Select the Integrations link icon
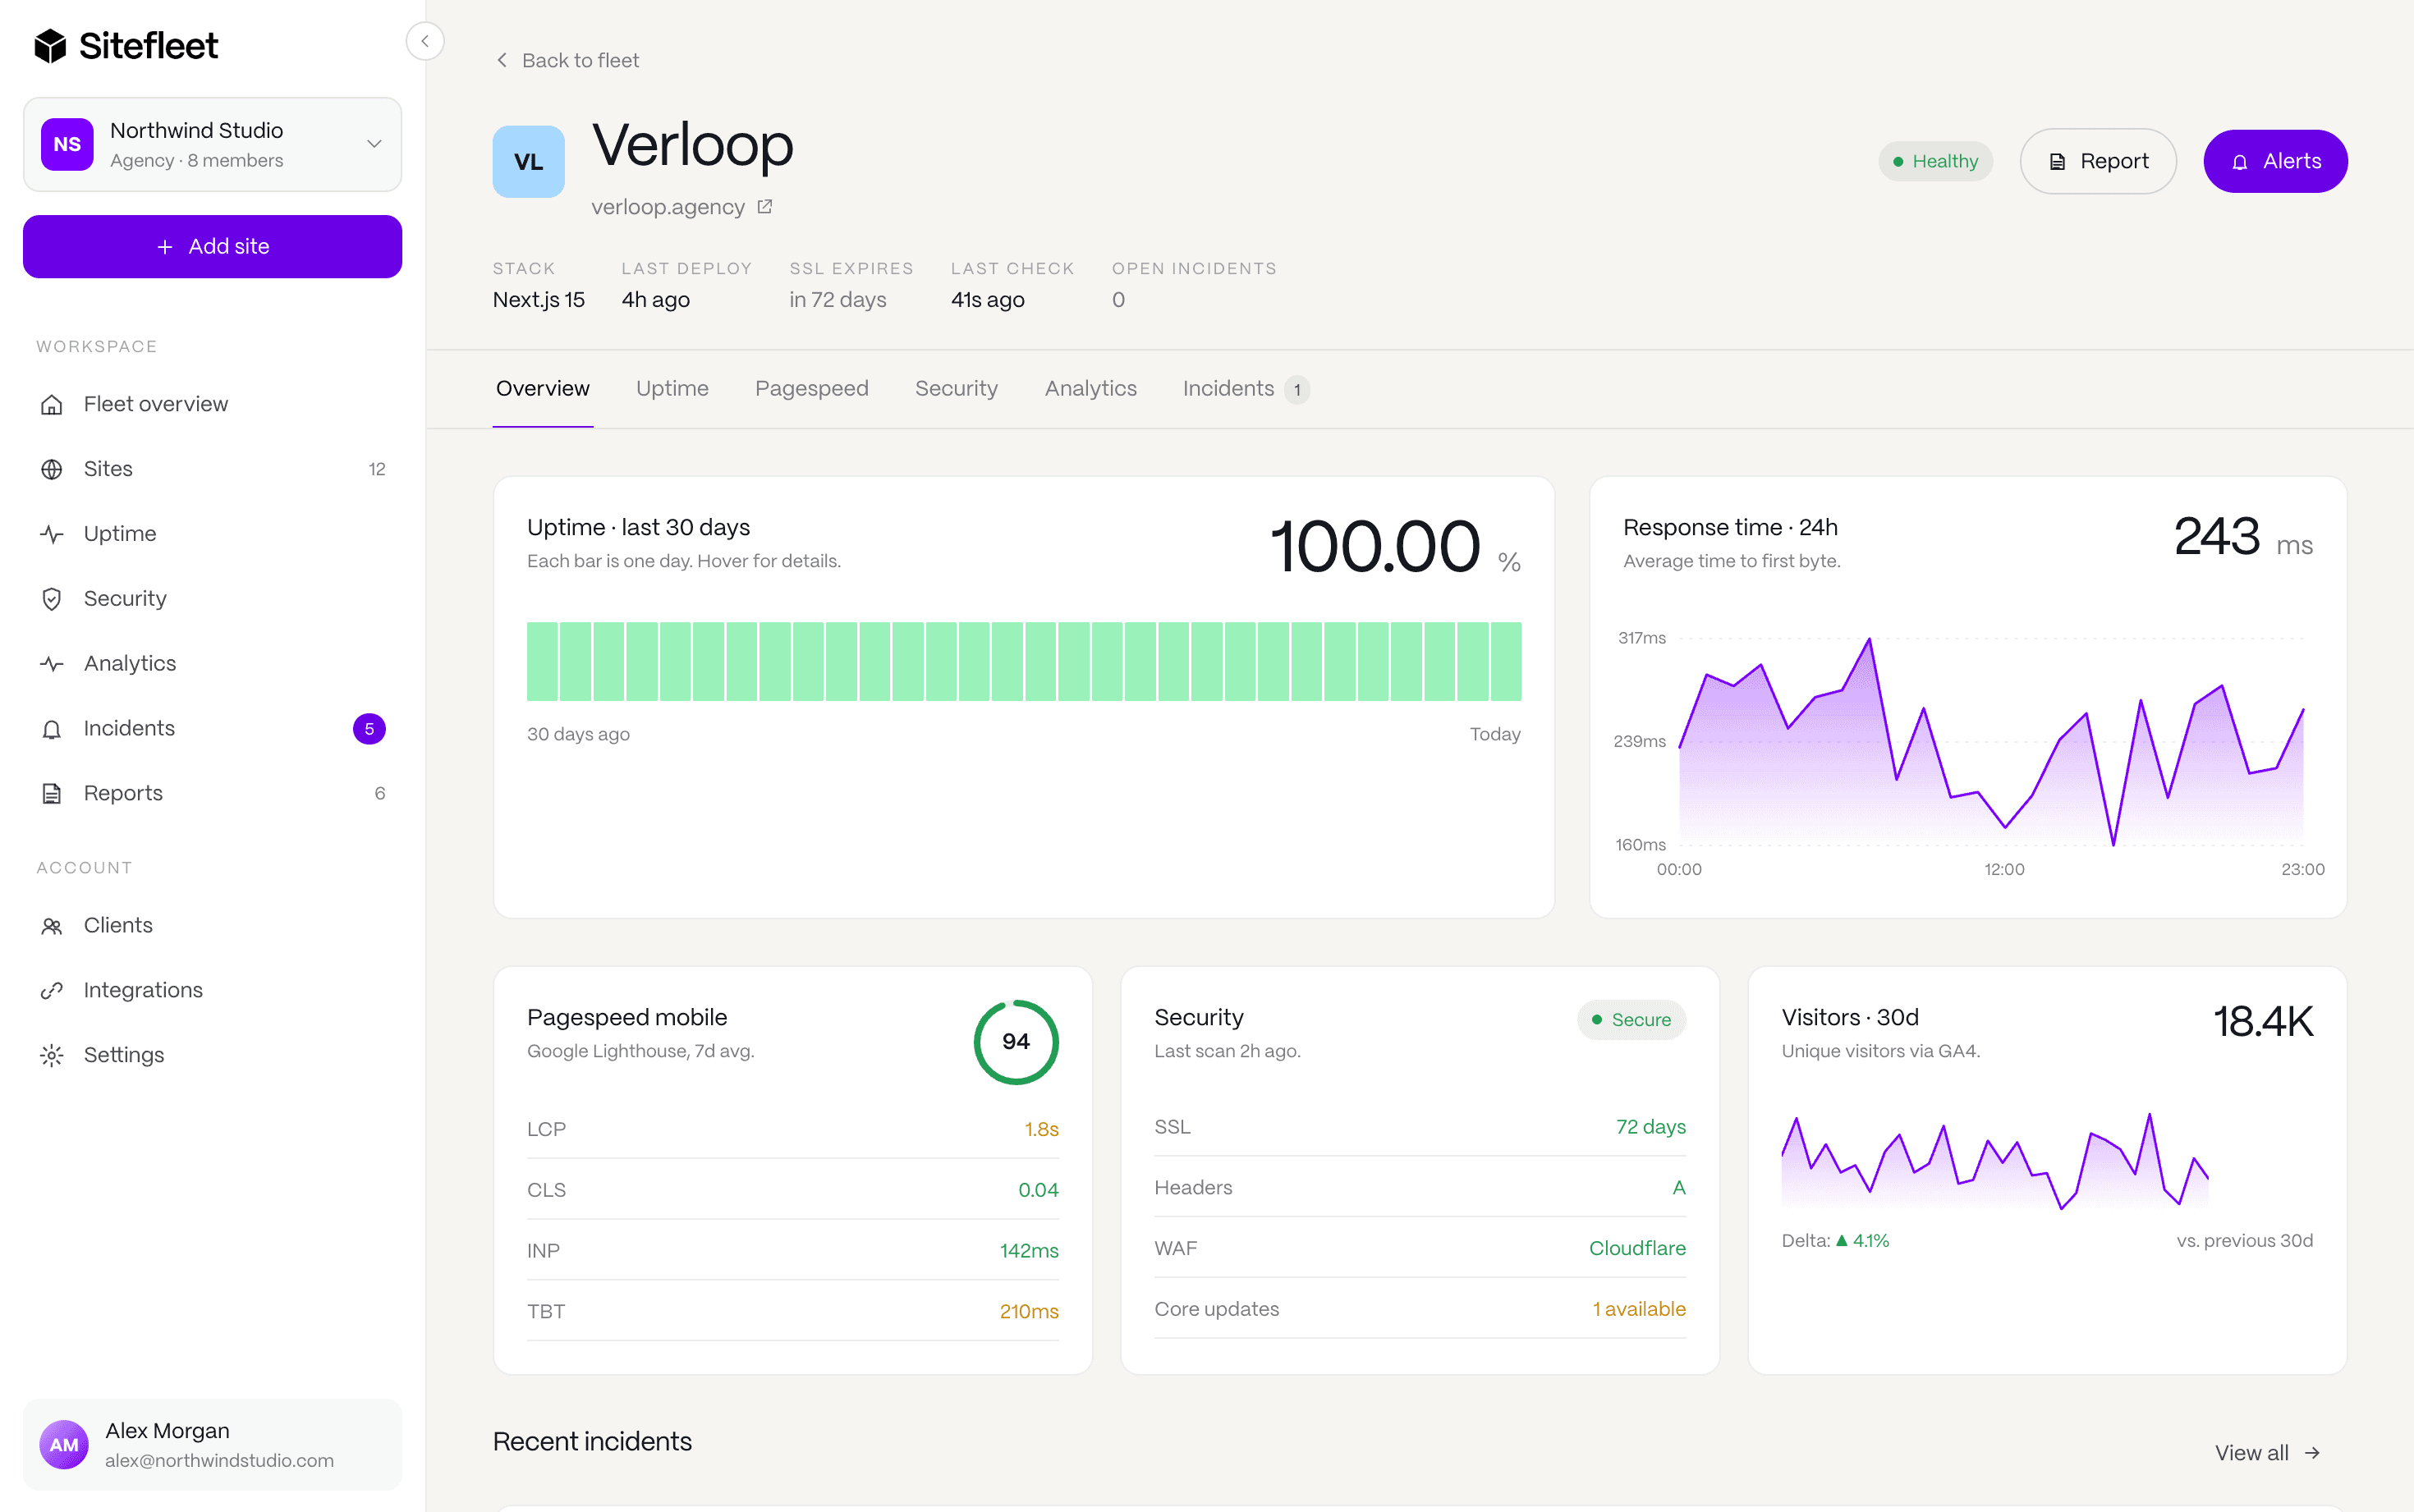This screenshot has height=1512, width=2414. tap(53, 990)
